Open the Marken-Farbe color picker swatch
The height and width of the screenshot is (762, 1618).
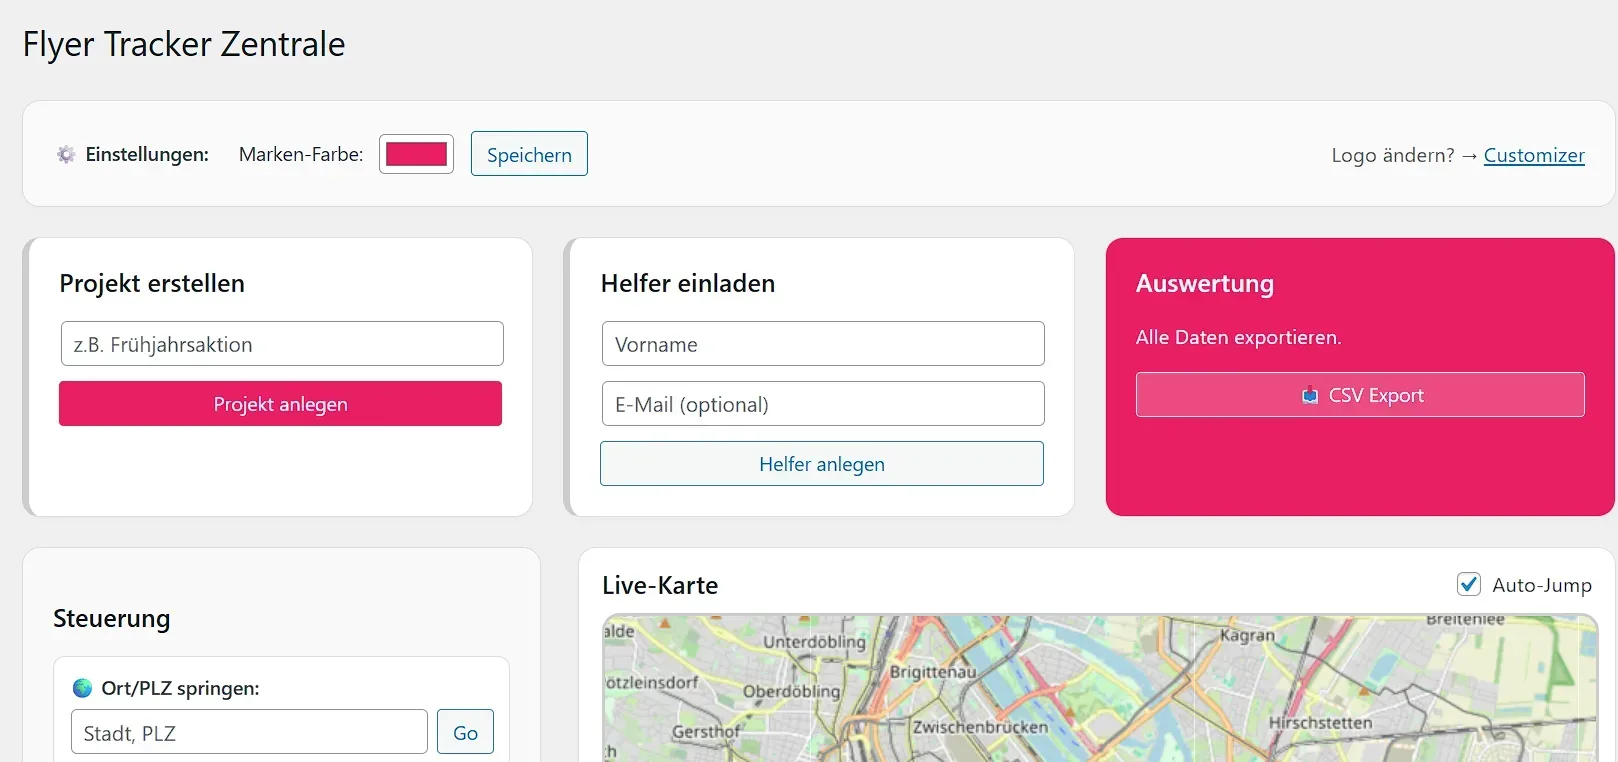point(416,154)
